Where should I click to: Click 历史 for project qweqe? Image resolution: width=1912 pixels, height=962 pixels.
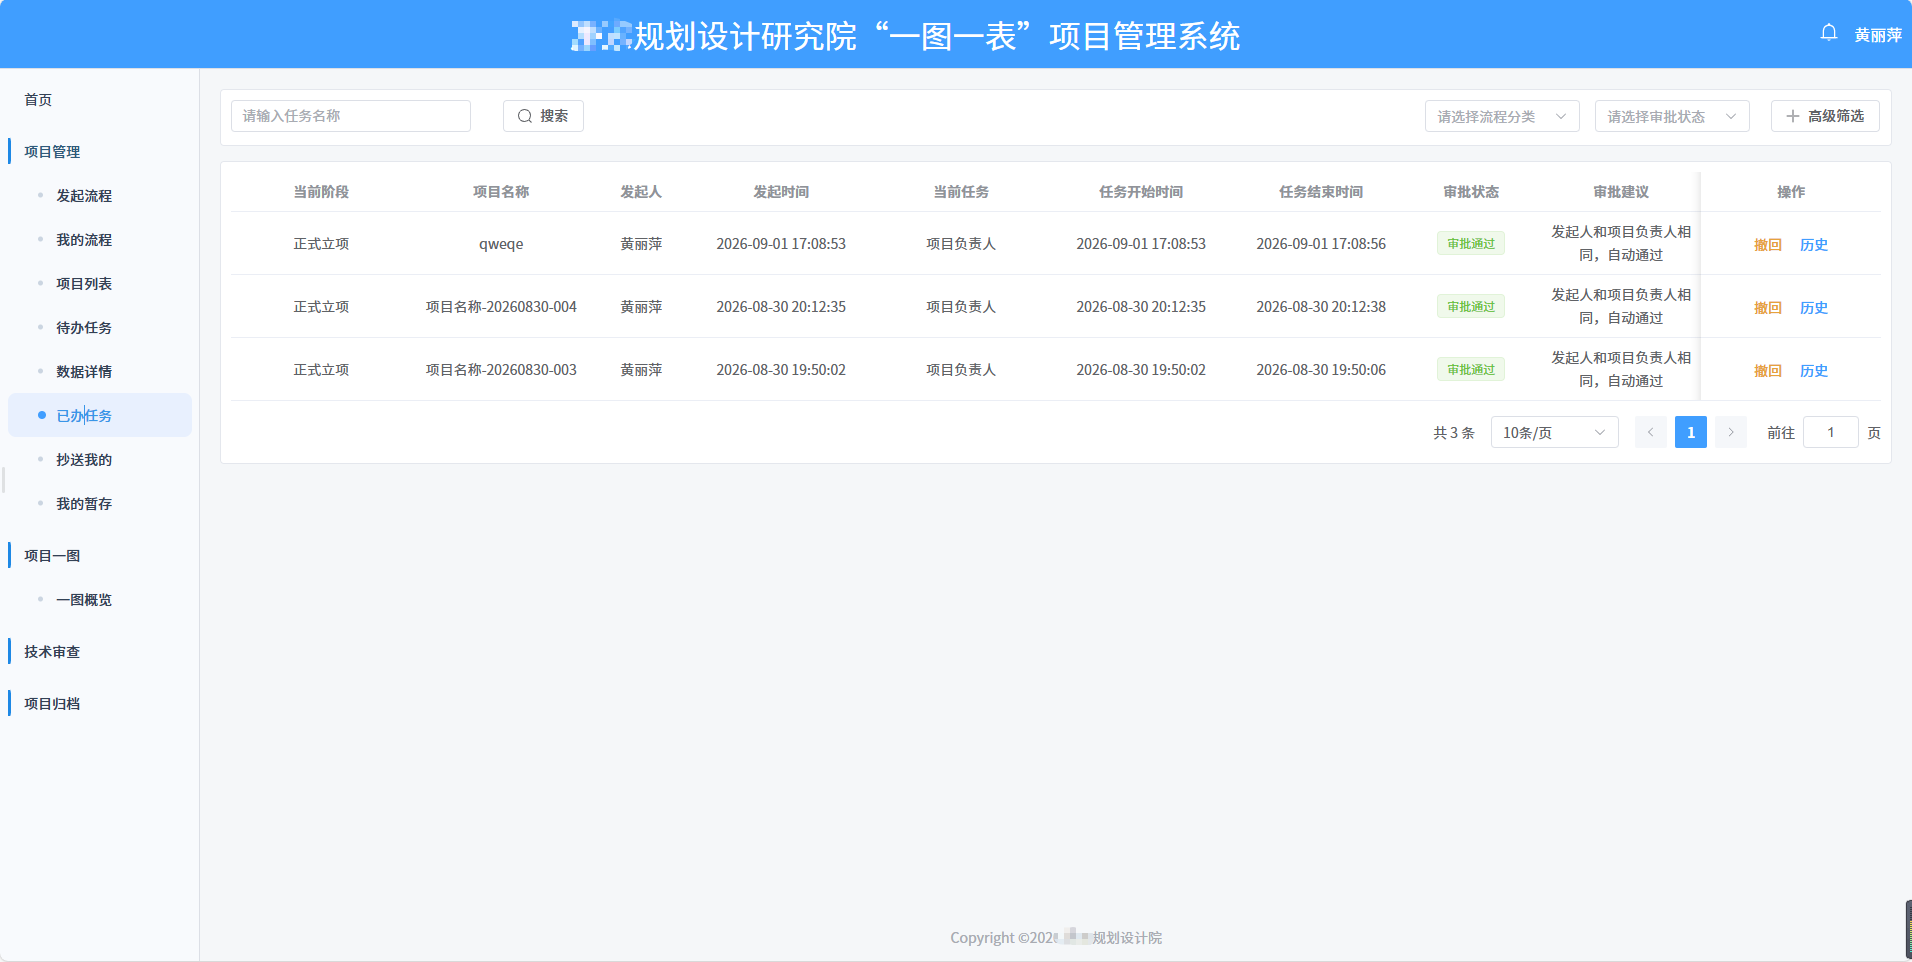pyautogui.click(x=1814, y=245)
